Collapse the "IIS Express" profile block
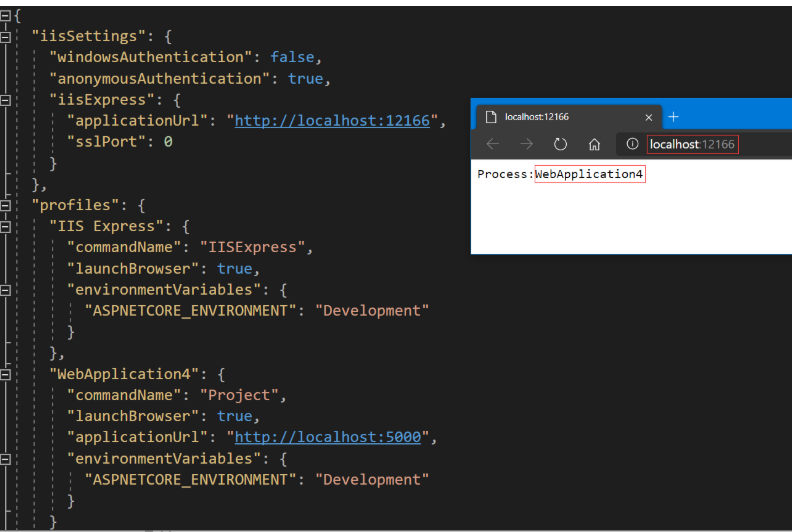Image resolution: width=792 pixels, height=532 pixels. (x=5, y=227)
